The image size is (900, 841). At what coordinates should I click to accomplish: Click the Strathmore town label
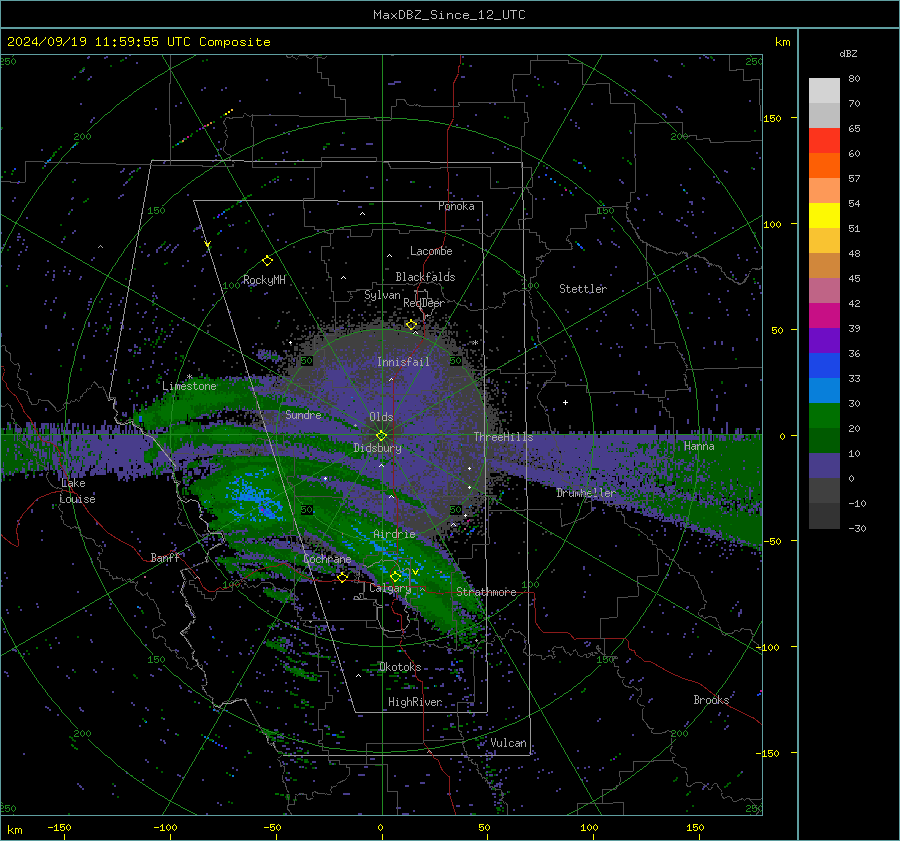(486, 592)
